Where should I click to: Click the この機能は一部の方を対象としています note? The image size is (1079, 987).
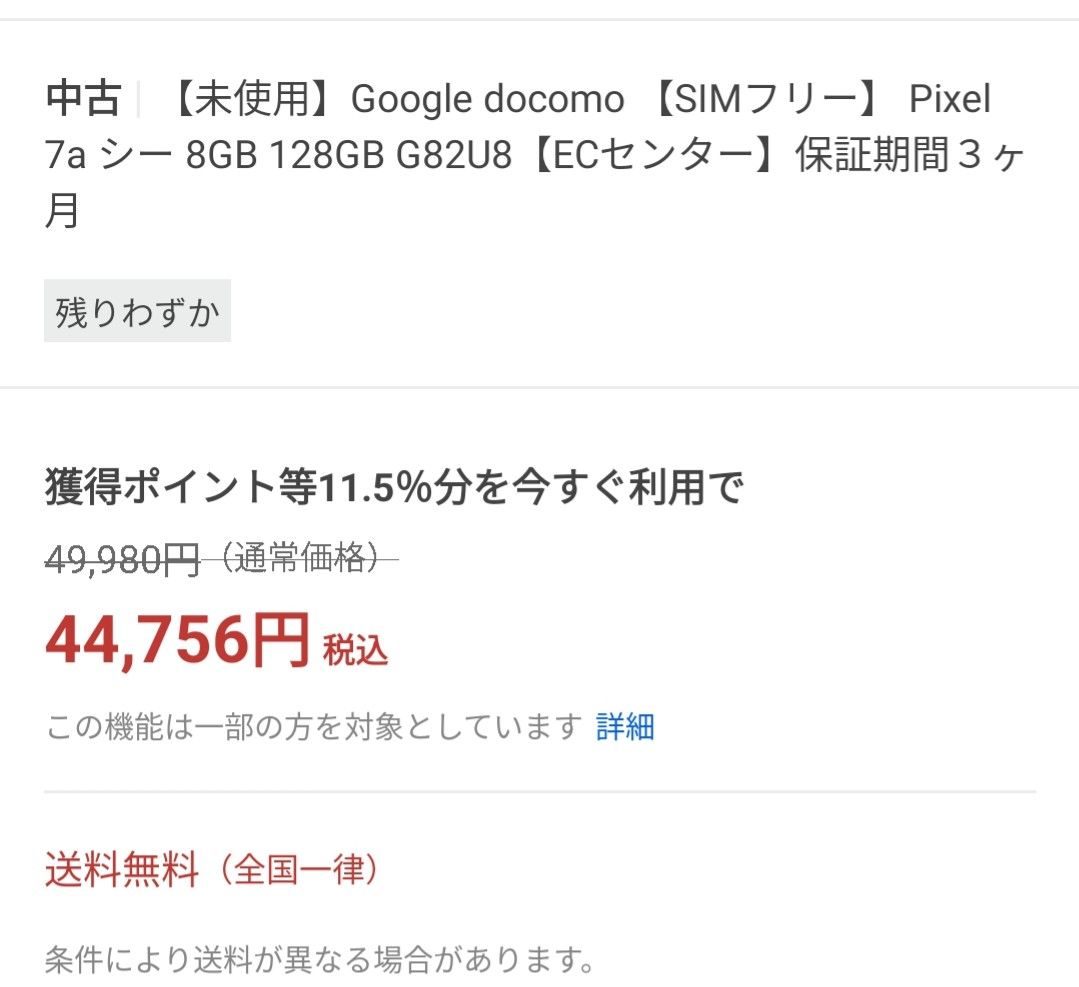pyautogui.click(x=313, y=727)
